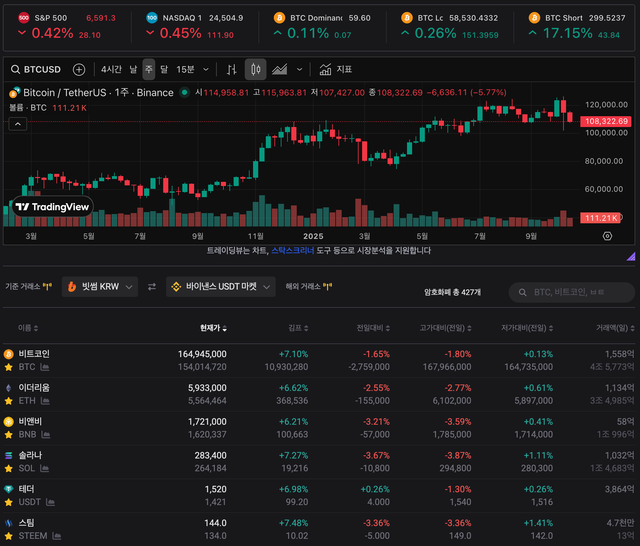Image resolution: width=640 pixels, height=546 pixels.
Task: Select 이더리움 row name
Action: [x=34, y=388]
